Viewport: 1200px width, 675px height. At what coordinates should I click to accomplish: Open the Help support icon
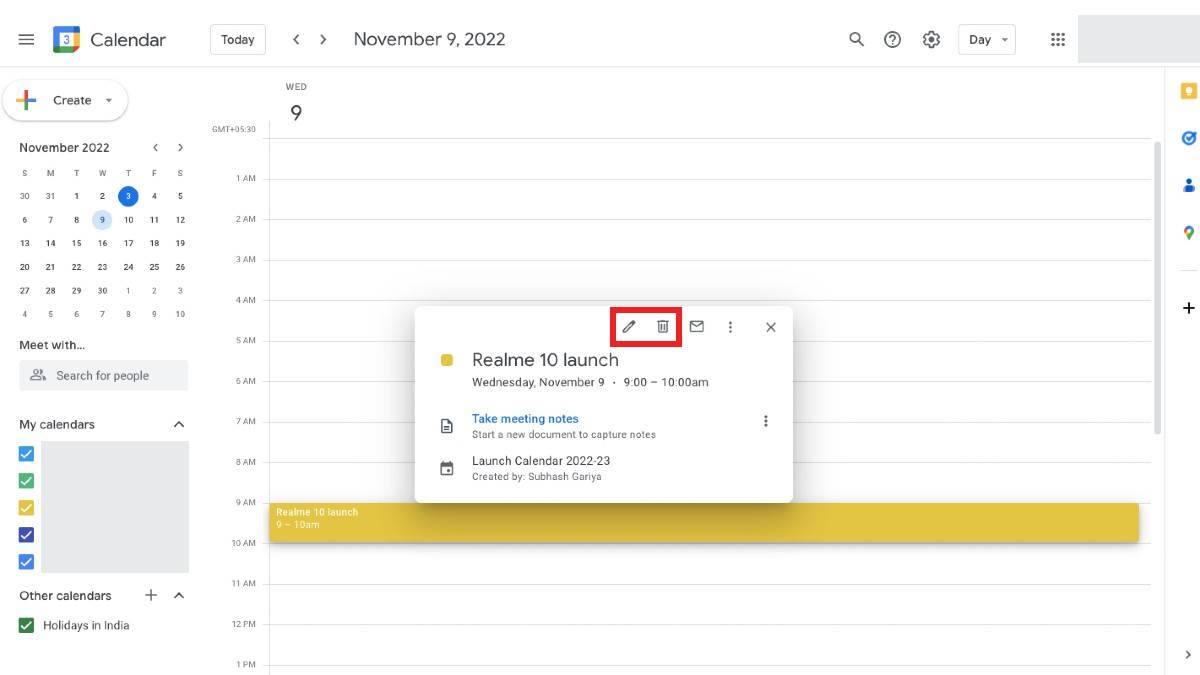tap(893, 40)
